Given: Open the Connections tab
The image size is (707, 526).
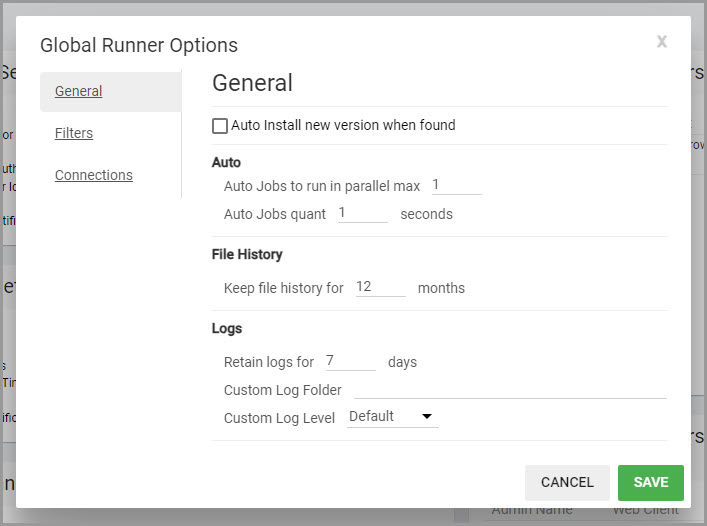Looking at the screenshot, I should click(94, 175).
